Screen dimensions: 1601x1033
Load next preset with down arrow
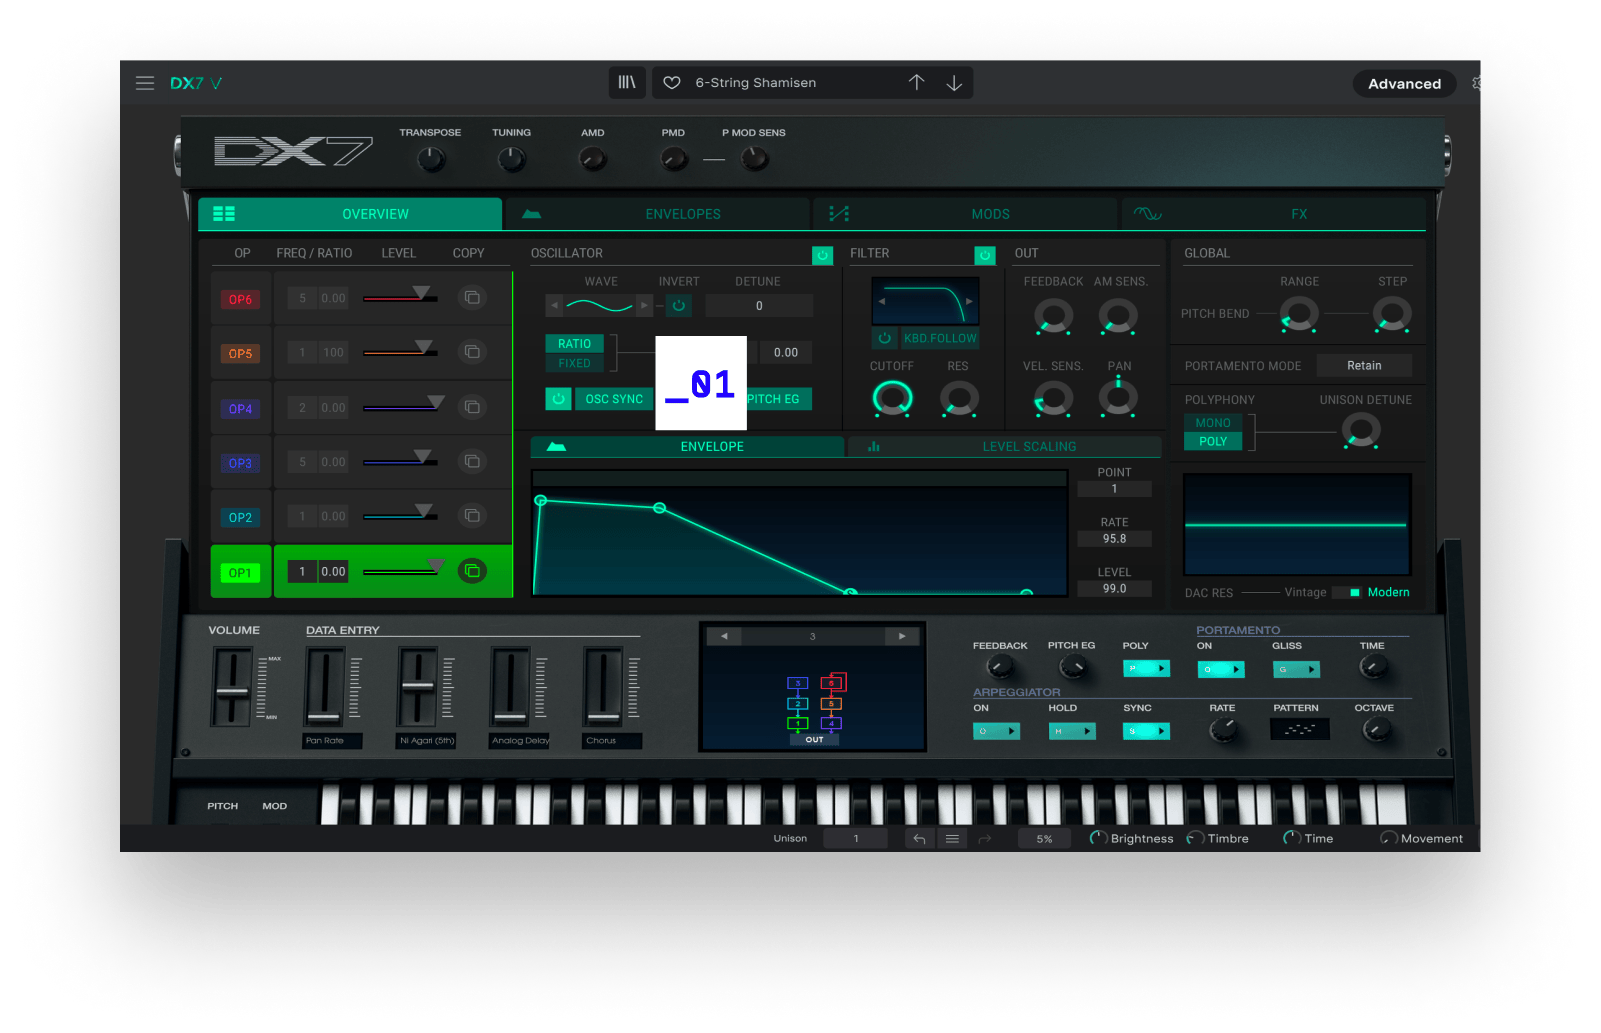[x=954, y=83]
